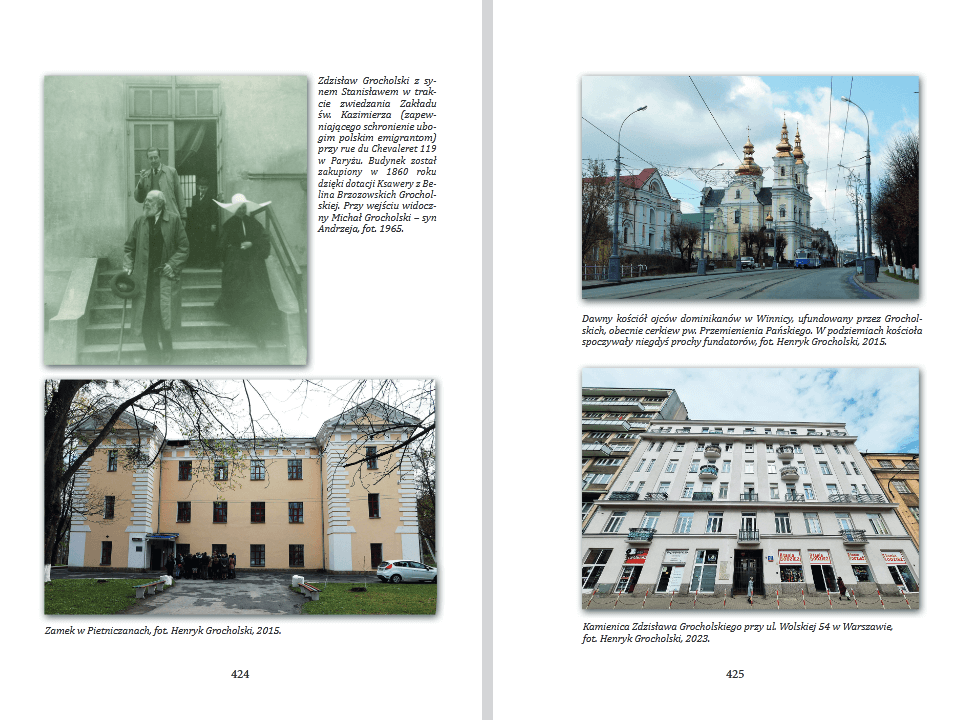Viewport: 972px width, 720px height.
Task: Select the 'Dawny kościół ojców dominikanów' caption
Action: point(750,330)
